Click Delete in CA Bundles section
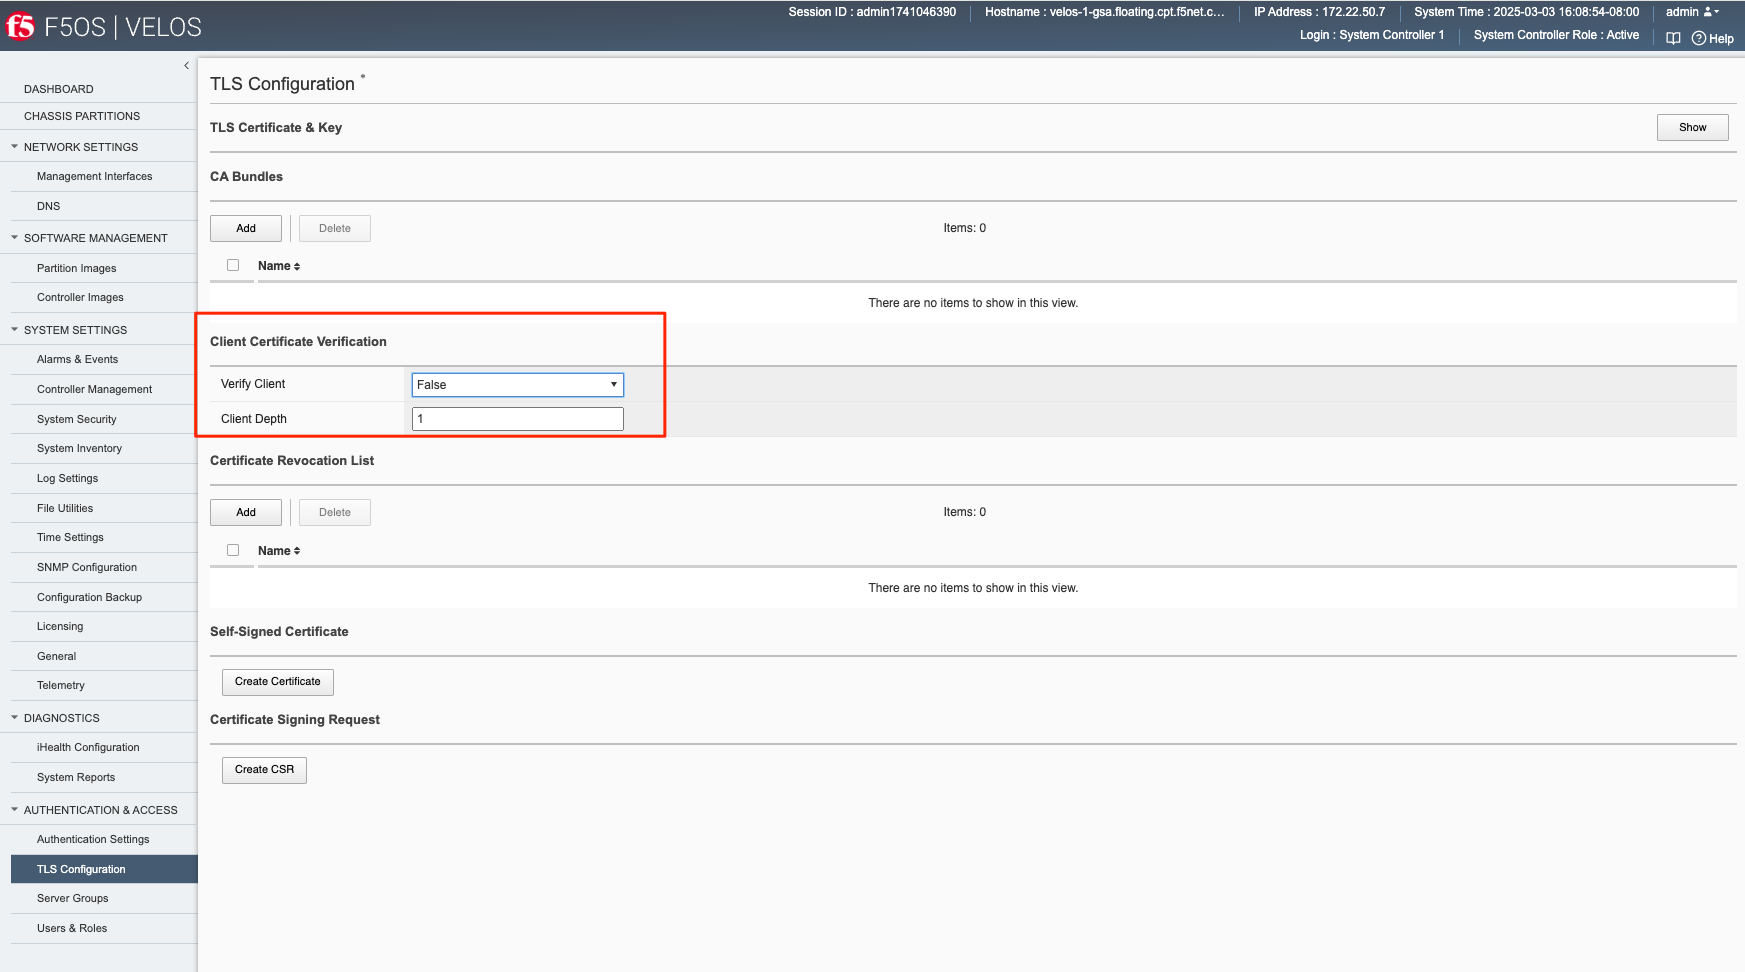Viewport: 1745px width, 972px height. pyautogui.click(x=335, y=228)
